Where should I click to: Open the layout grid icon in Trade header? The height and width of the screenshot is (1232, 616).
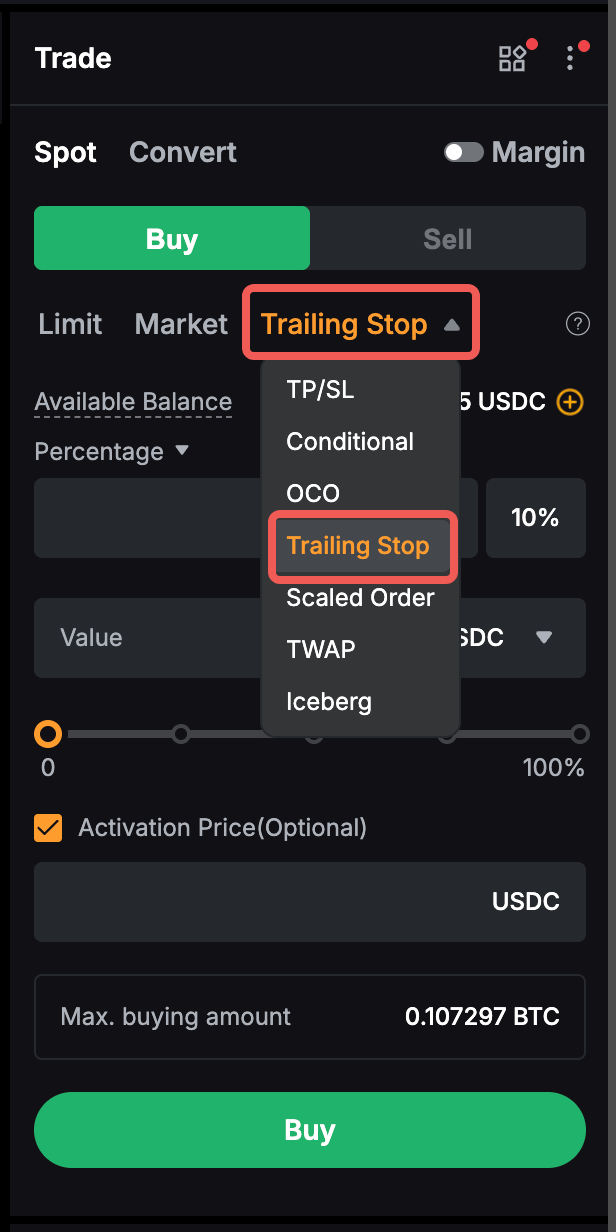click(x=512, y=58)
